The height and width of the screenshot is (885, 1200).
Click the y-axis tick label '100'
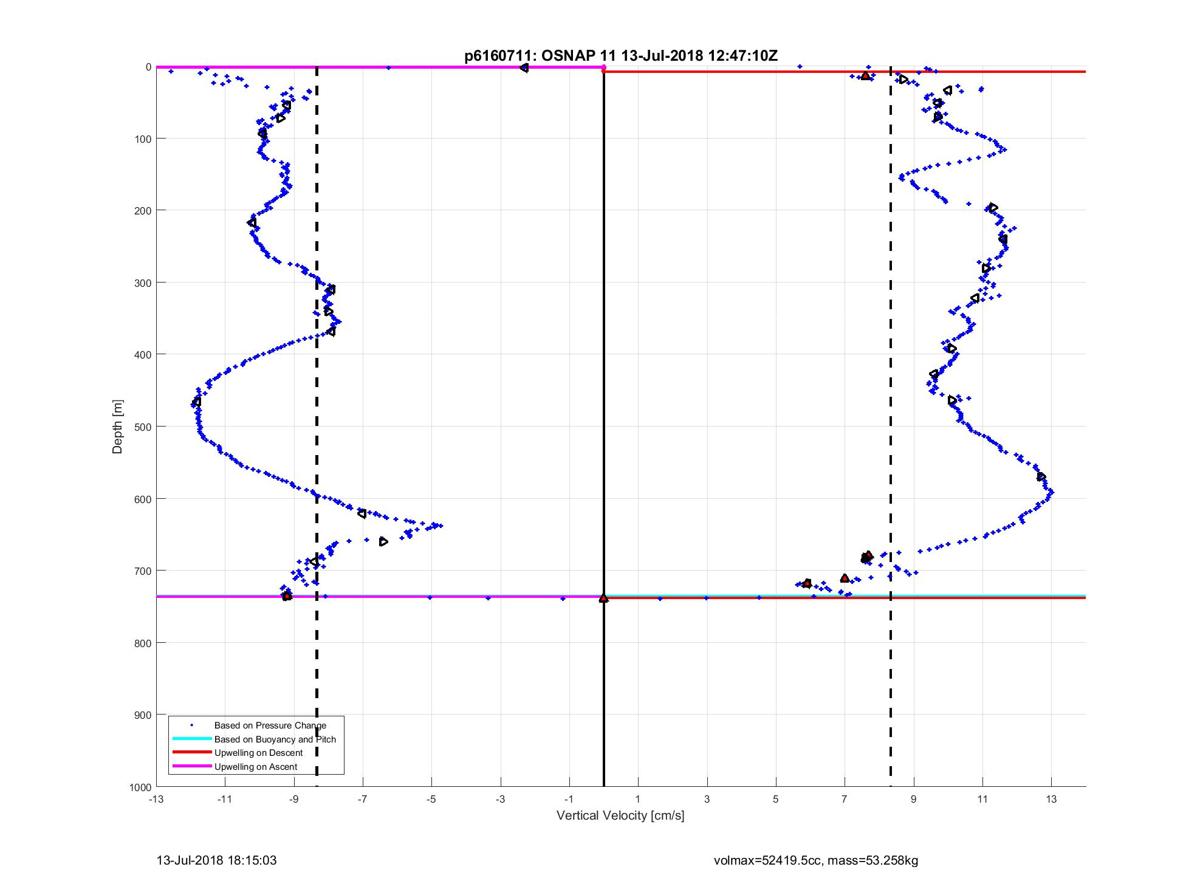click(142, 138)
